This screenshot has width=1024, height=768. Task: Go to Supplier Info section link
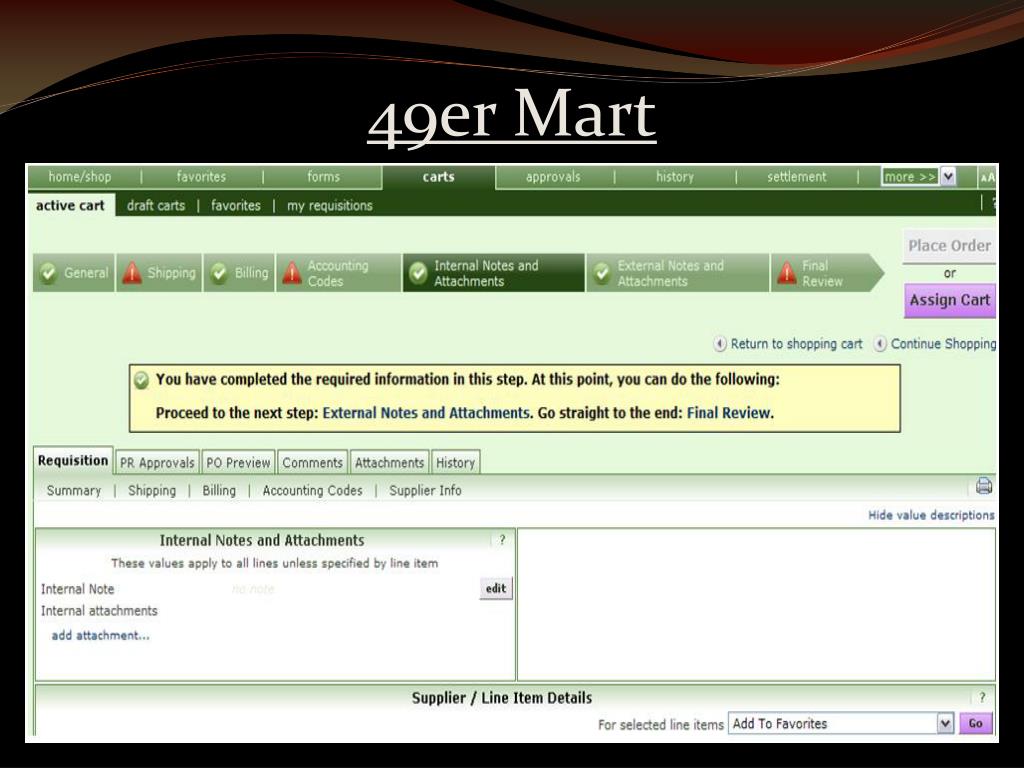[x=425, y=490]
